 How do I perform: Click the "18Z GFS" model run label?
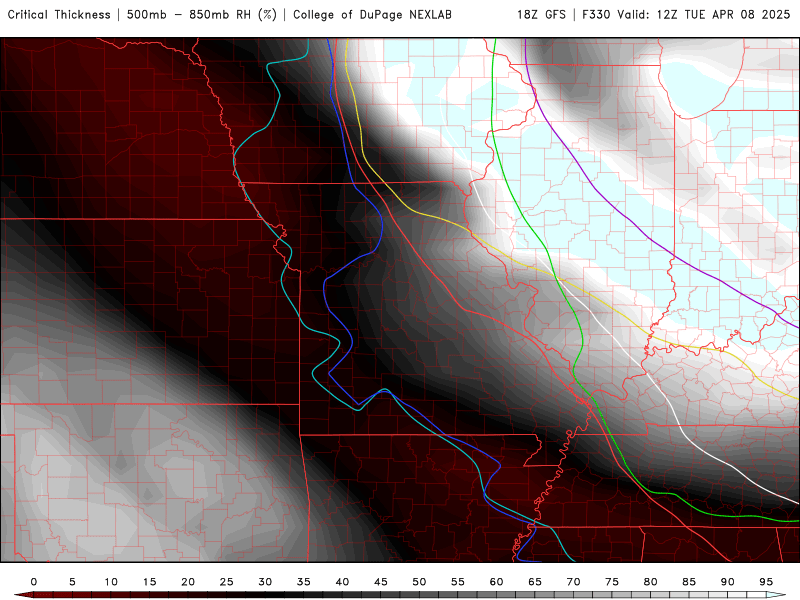(541, 14)
